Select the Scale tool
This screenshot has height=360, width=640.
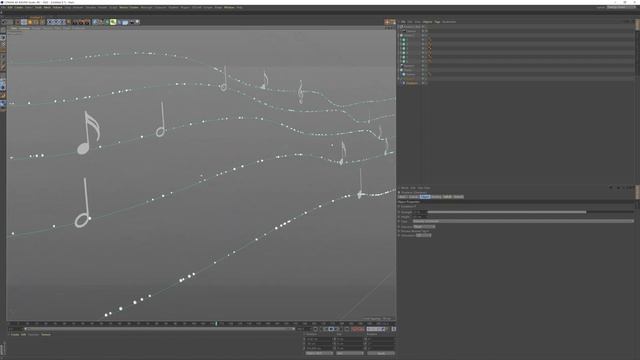coord(30,22)
